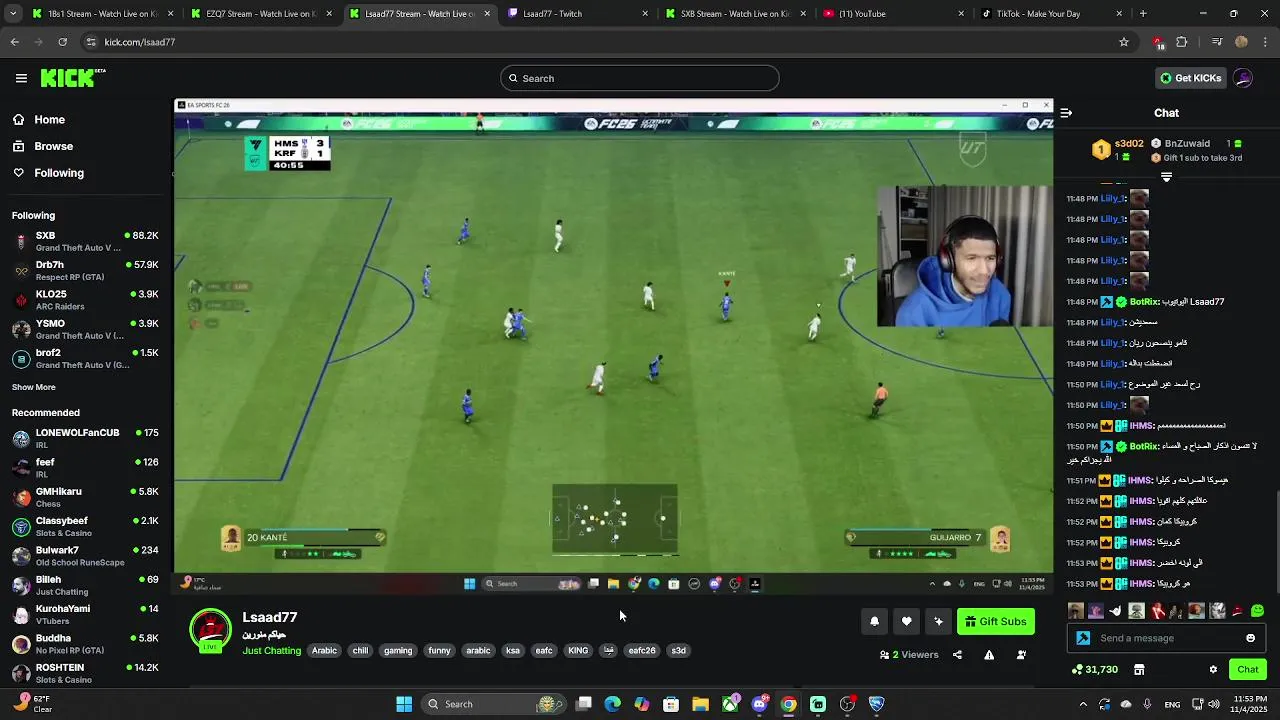Click the report warning triangle icon
1280x720 pixels.
coord(989,655)
